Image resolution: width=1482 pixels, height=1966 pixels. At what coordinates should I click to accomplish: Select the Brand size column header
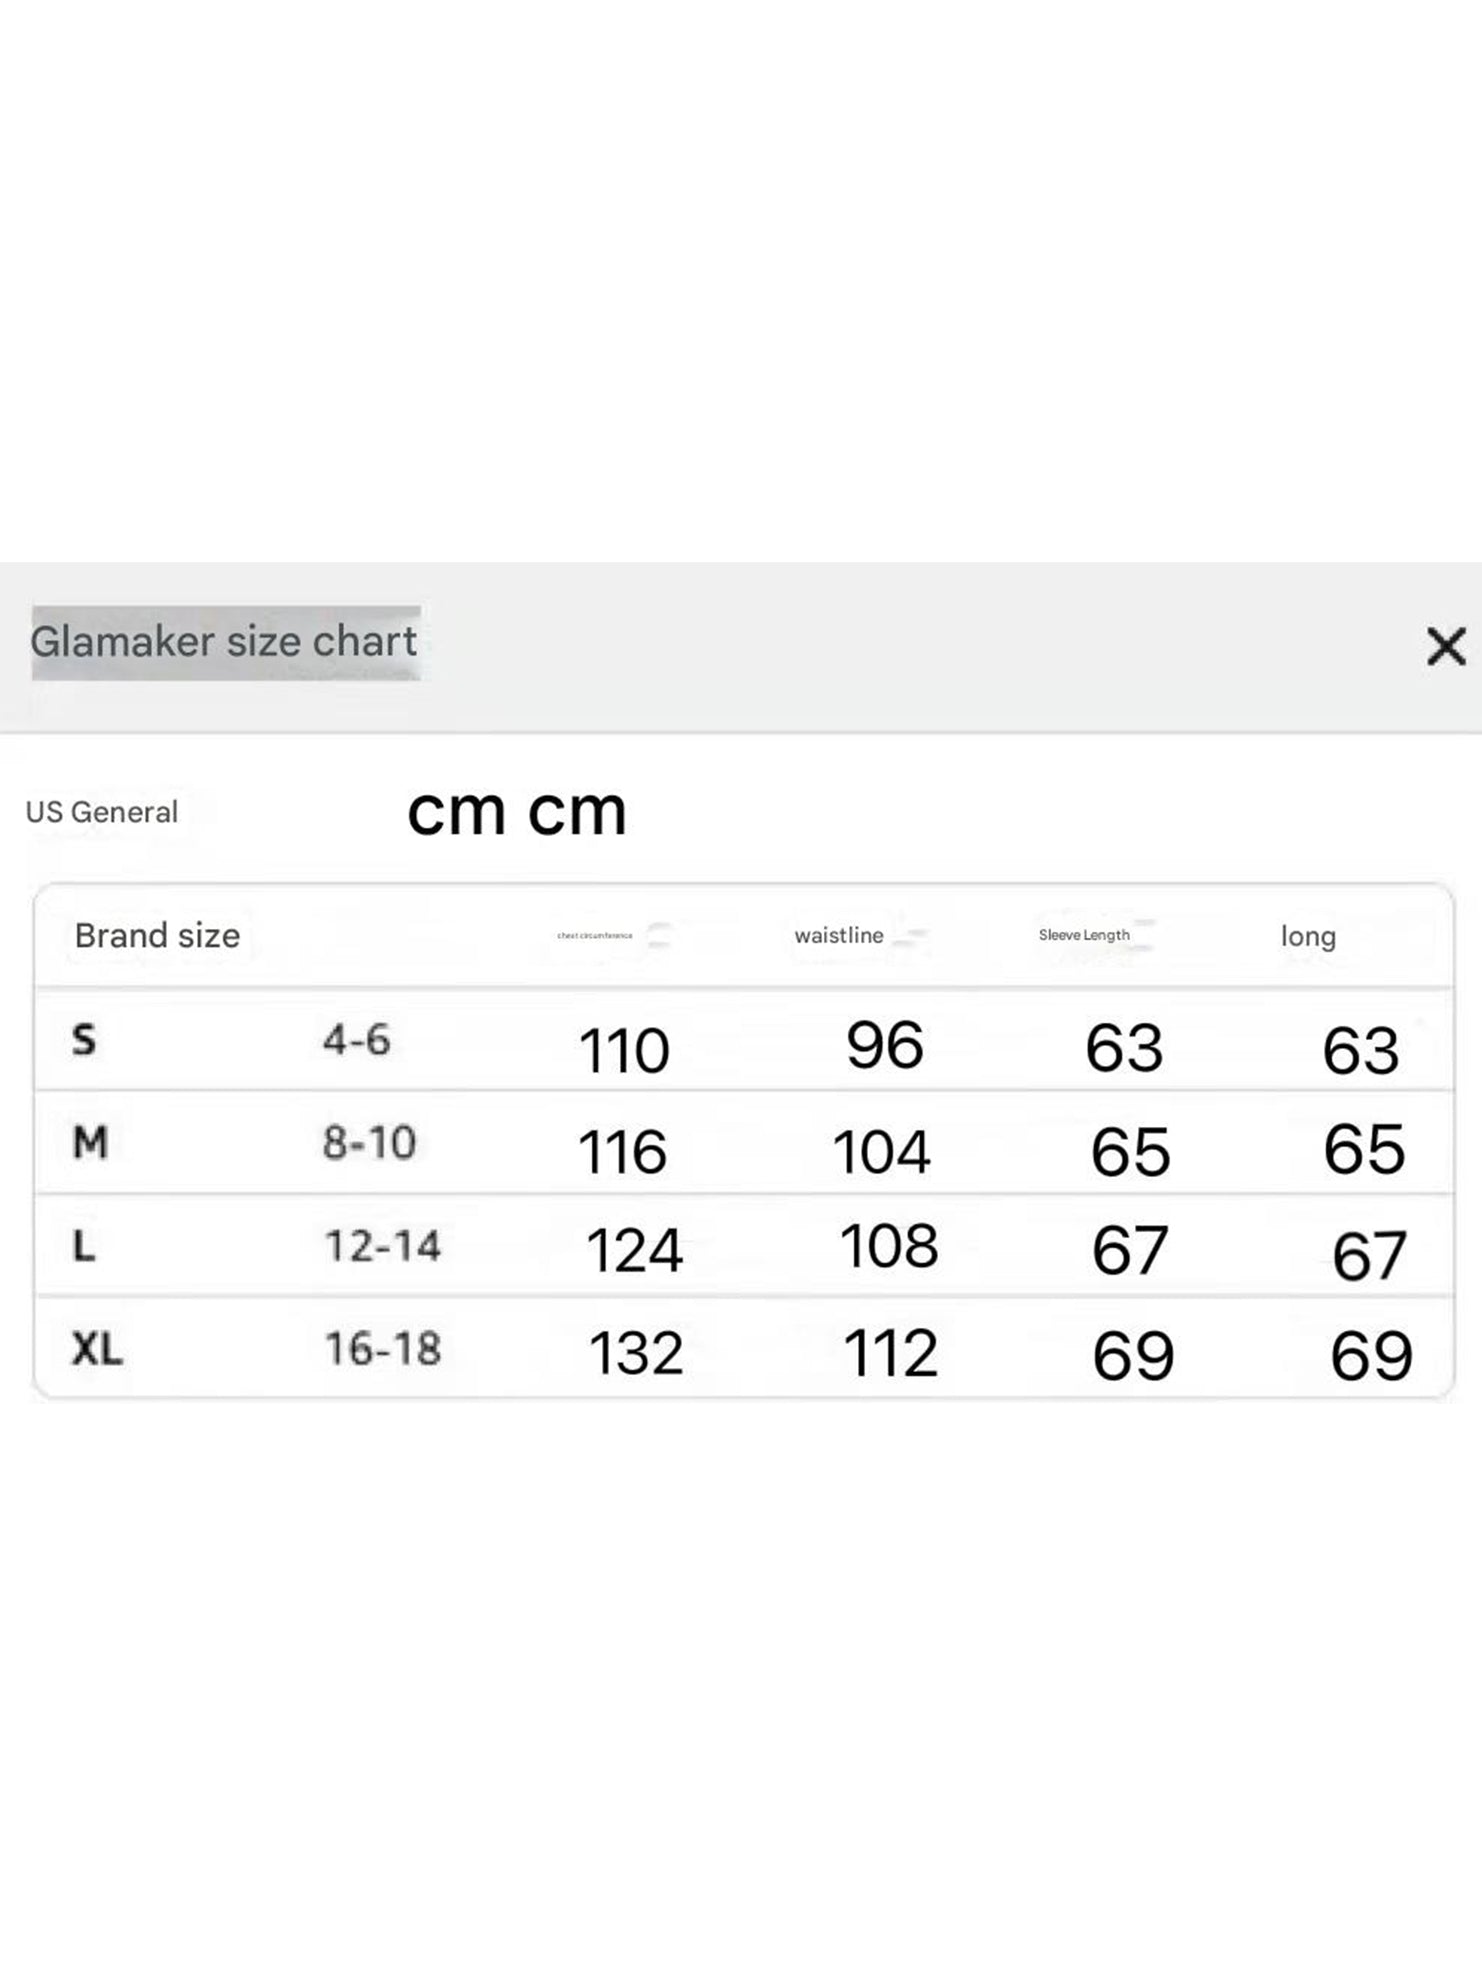pos(157,936)
